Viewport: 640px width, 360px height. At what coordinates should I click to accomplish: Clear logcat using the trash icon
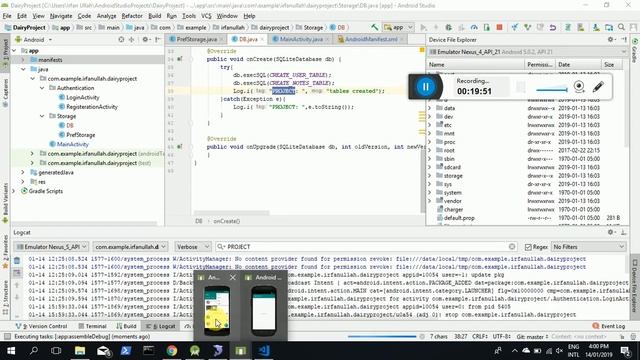17,260
